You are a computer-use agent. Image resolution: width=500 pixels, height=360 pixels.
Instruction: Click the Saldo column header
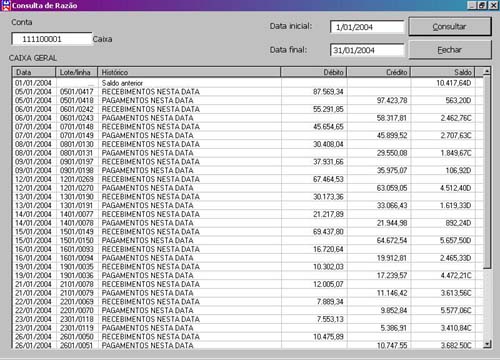tap(443, 72)
